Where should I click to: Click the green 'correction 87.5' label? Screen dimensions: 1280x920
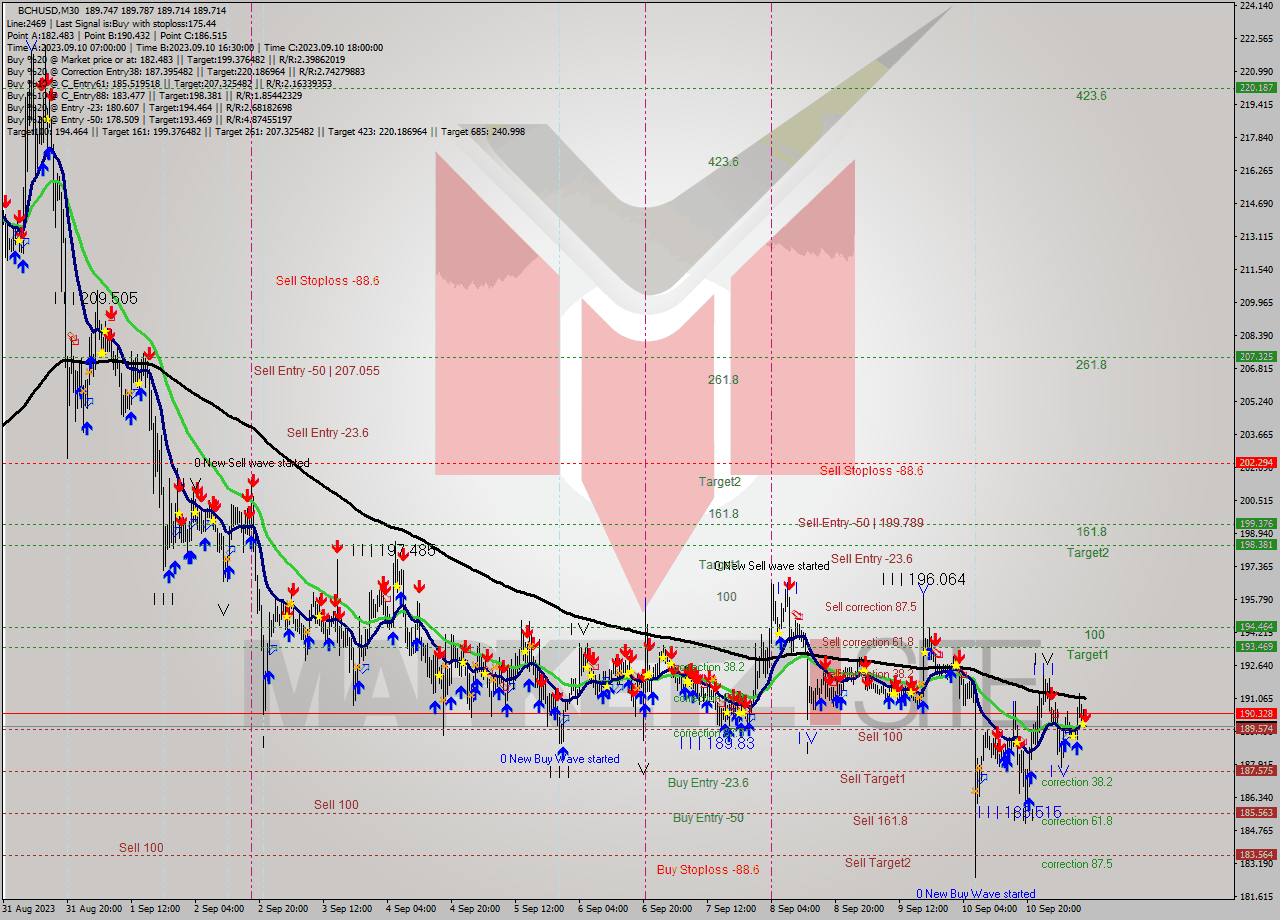[x=1077, y=863]
